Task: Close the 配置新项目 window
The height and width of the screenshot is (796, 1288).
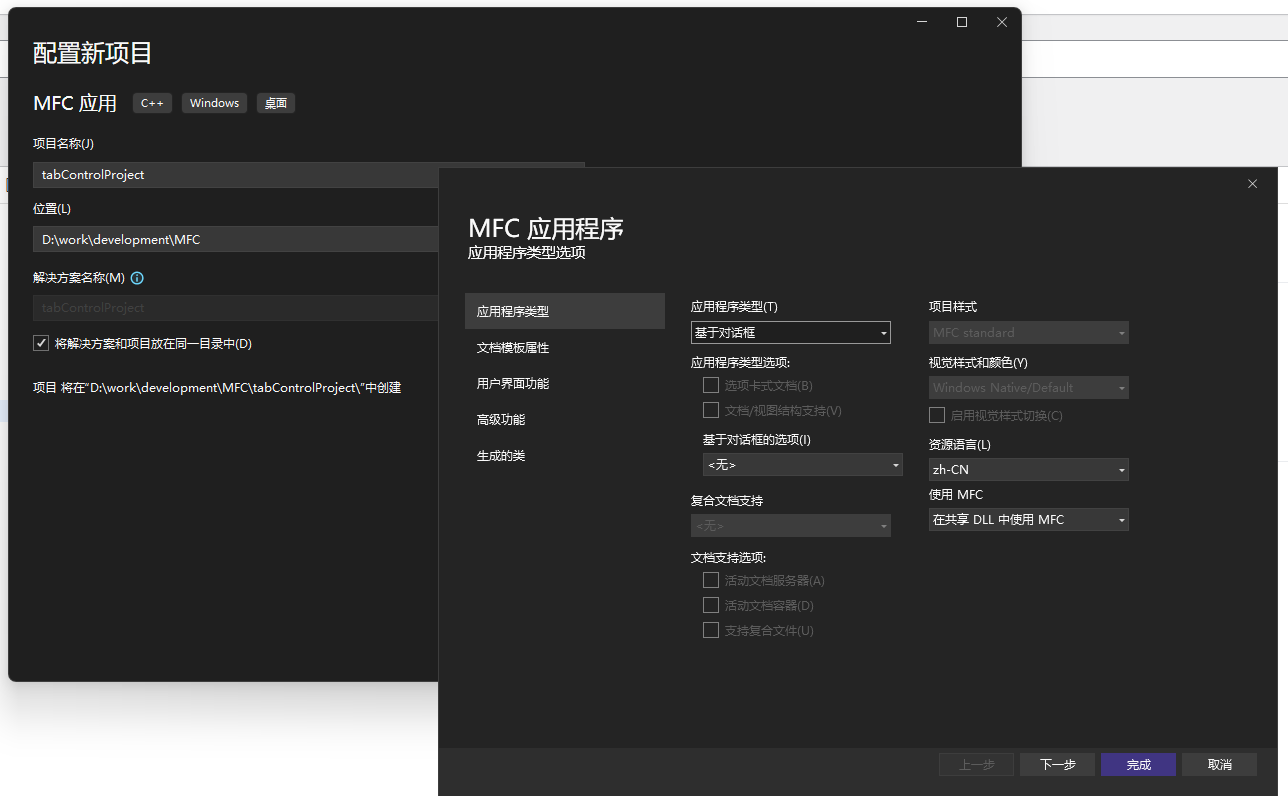Action: (x=1001, y=22)
